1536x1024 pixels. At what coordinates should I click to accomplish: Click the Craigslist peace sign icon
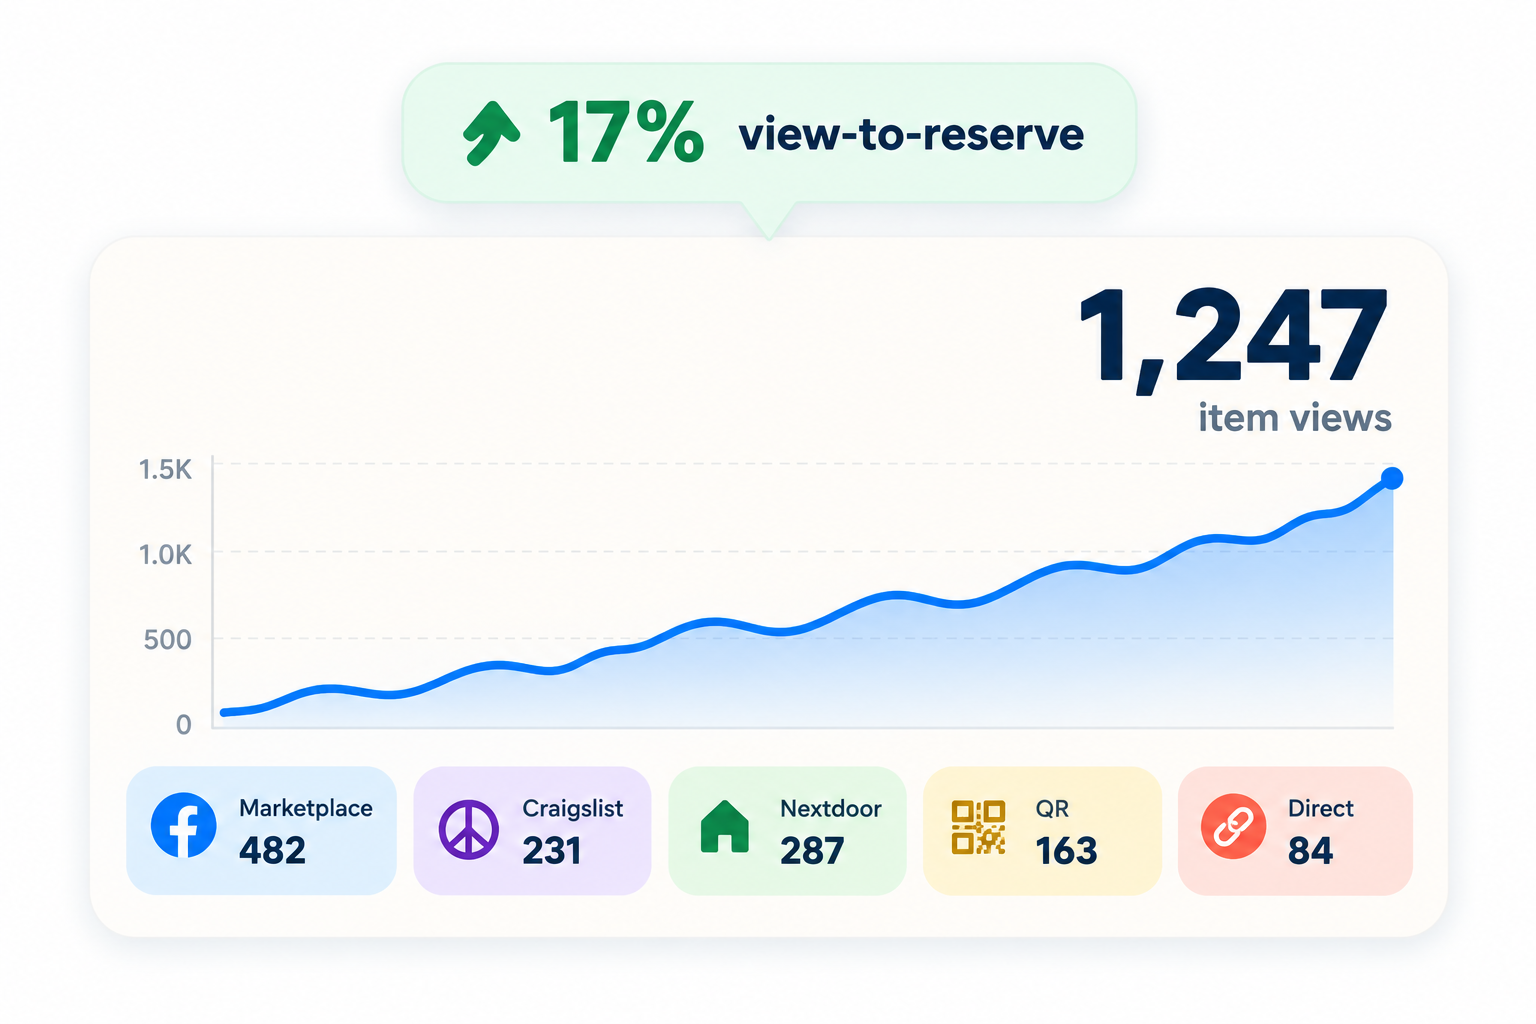click(x=468, y=829)
